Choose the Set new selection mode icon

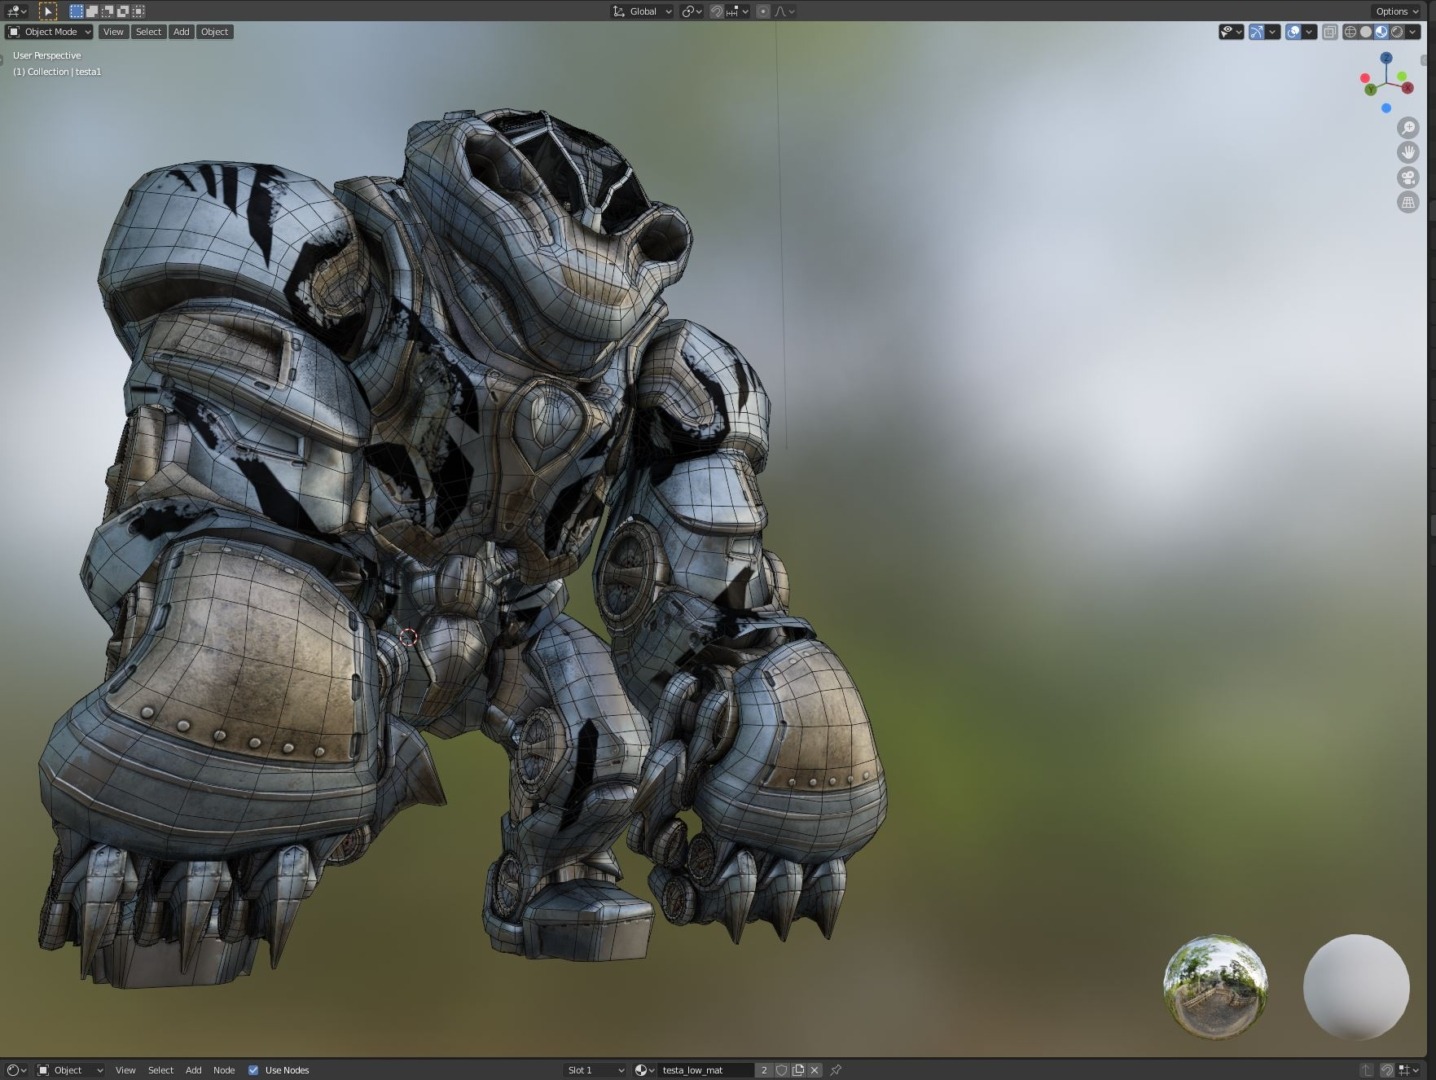(76, 11)
